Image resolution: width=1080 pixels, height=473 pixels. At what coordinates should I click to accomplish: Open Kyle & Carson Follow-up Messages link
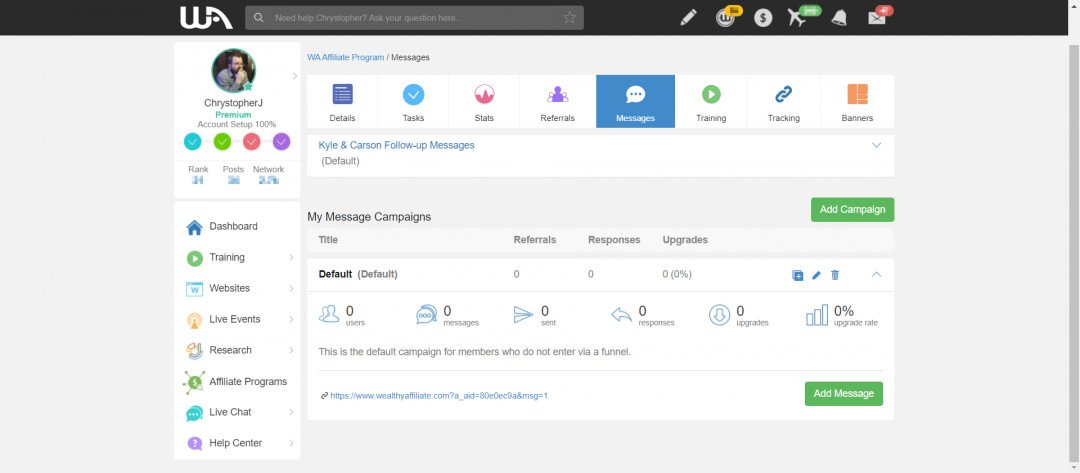[x=396, y=145]
